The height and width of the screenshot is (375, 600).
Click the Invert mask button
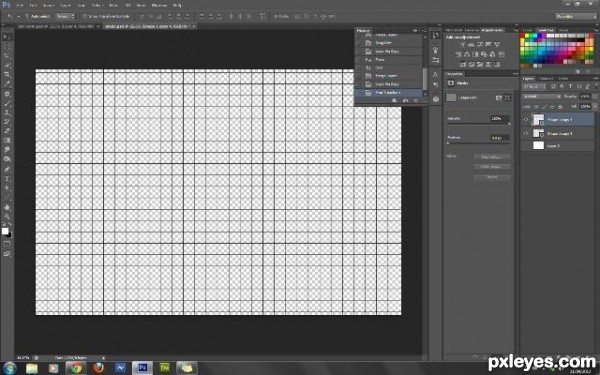tap(492, 177)
